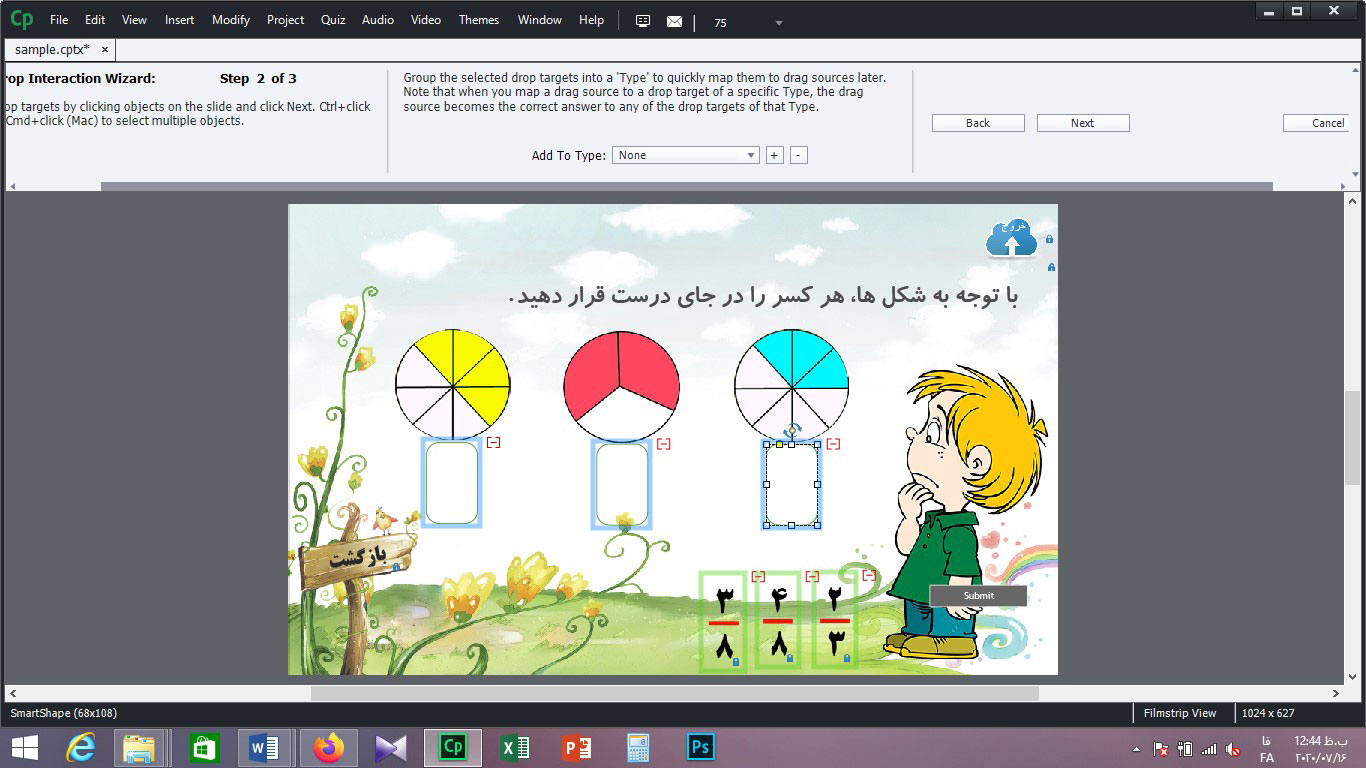Click the Adobe Captivate taskbar icon
This screenshot has width=1366, height=768.
pos(453,746)
